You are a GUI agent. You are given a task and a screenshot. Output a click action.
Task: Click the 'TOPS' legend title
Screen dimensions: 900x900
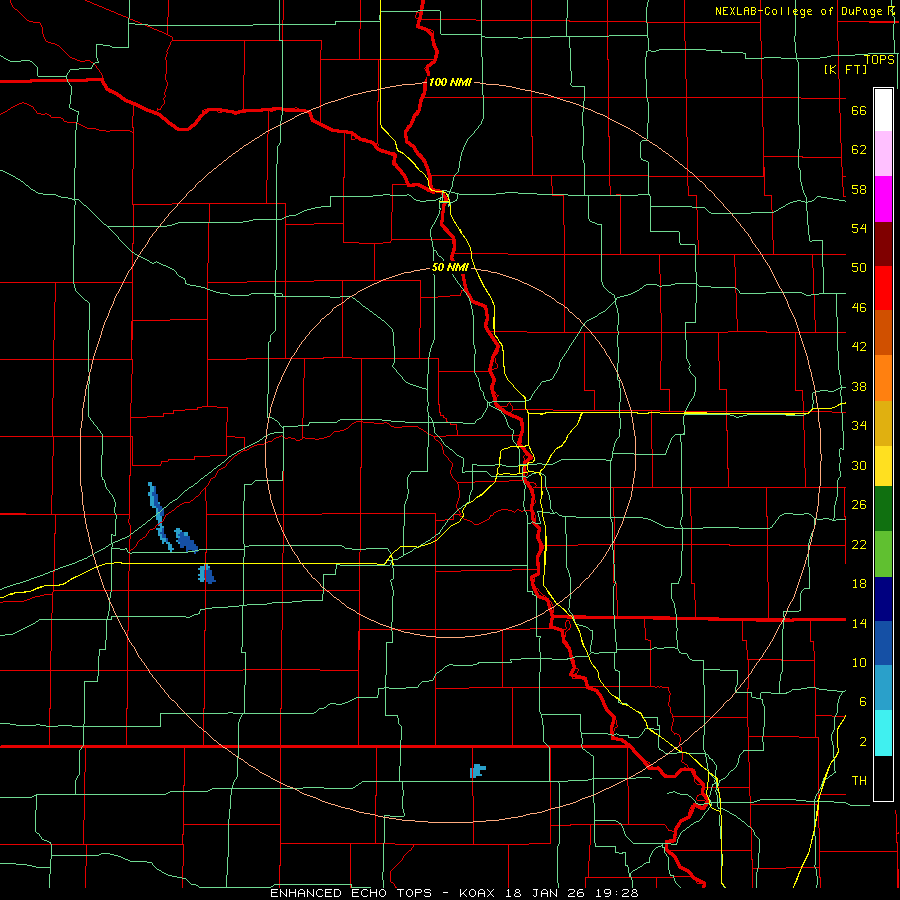[x=879, y=60]
